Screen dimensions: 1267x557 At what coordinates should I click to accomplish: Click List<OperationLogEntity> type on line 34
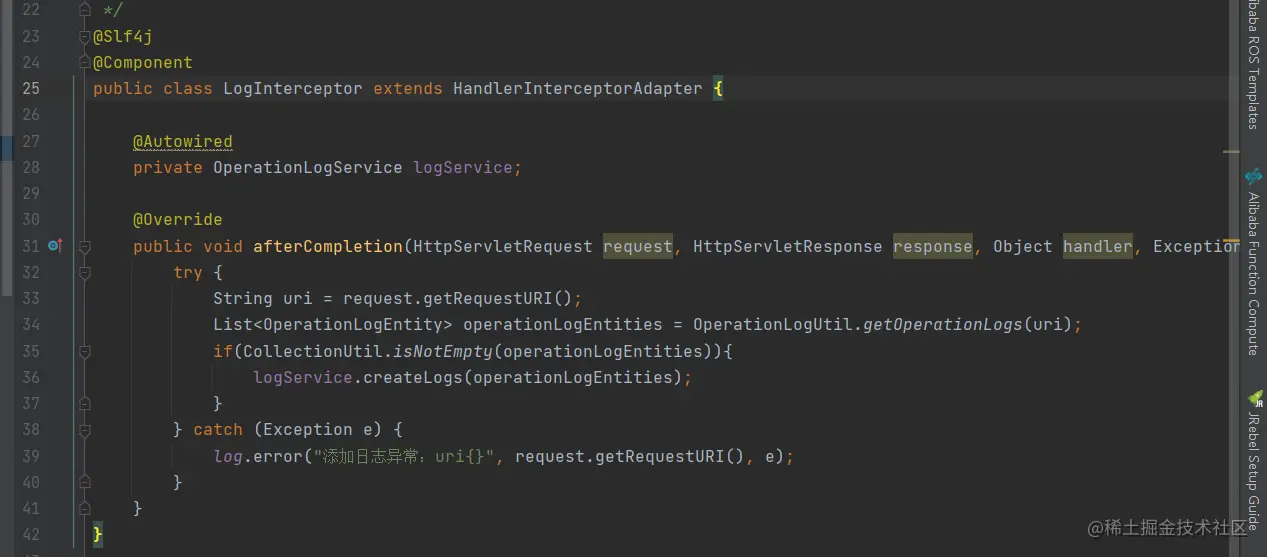point(333,324)
